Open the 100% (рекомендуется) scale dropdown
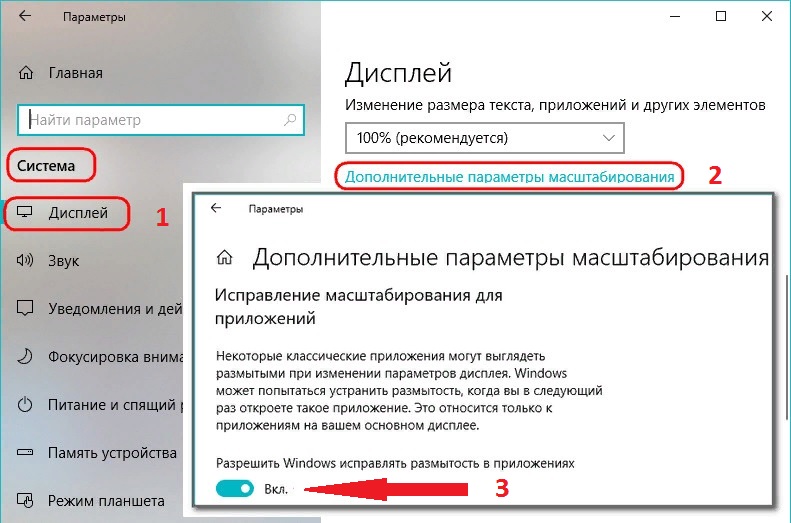Screen dimensions: 791x523 point(485,138)
